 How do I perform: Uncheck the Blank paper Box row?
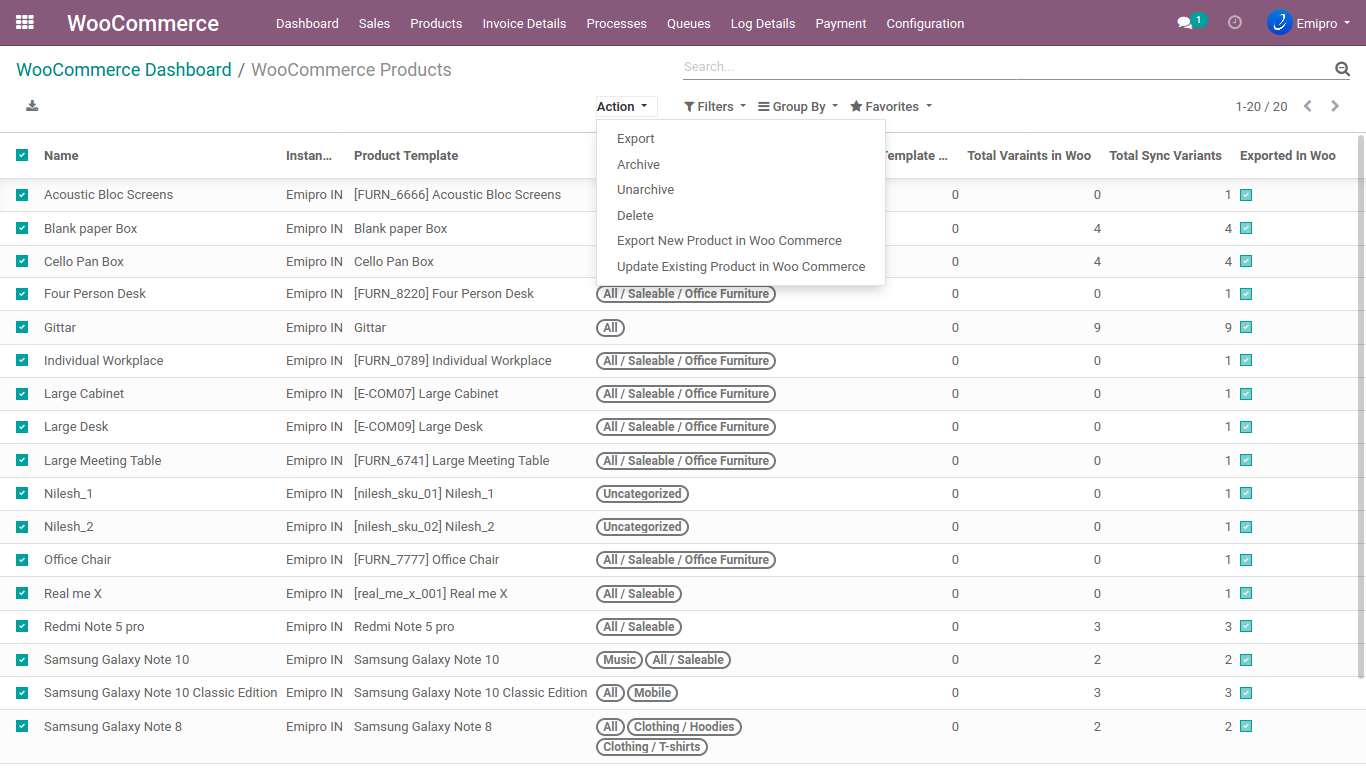click(x=22, y=228)
